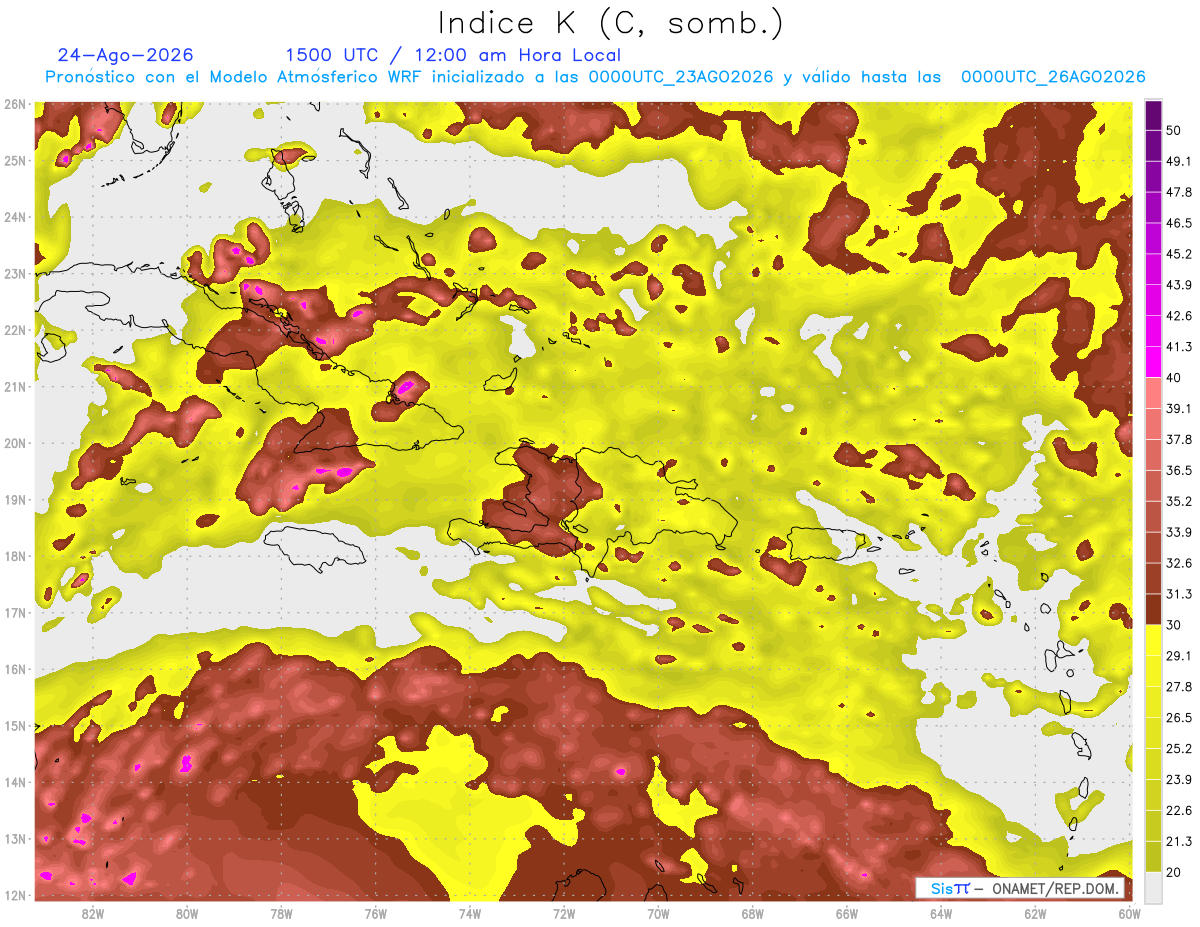Click the longitude axis label '64W'
1200x927 pixels.
tap(941, 913)
